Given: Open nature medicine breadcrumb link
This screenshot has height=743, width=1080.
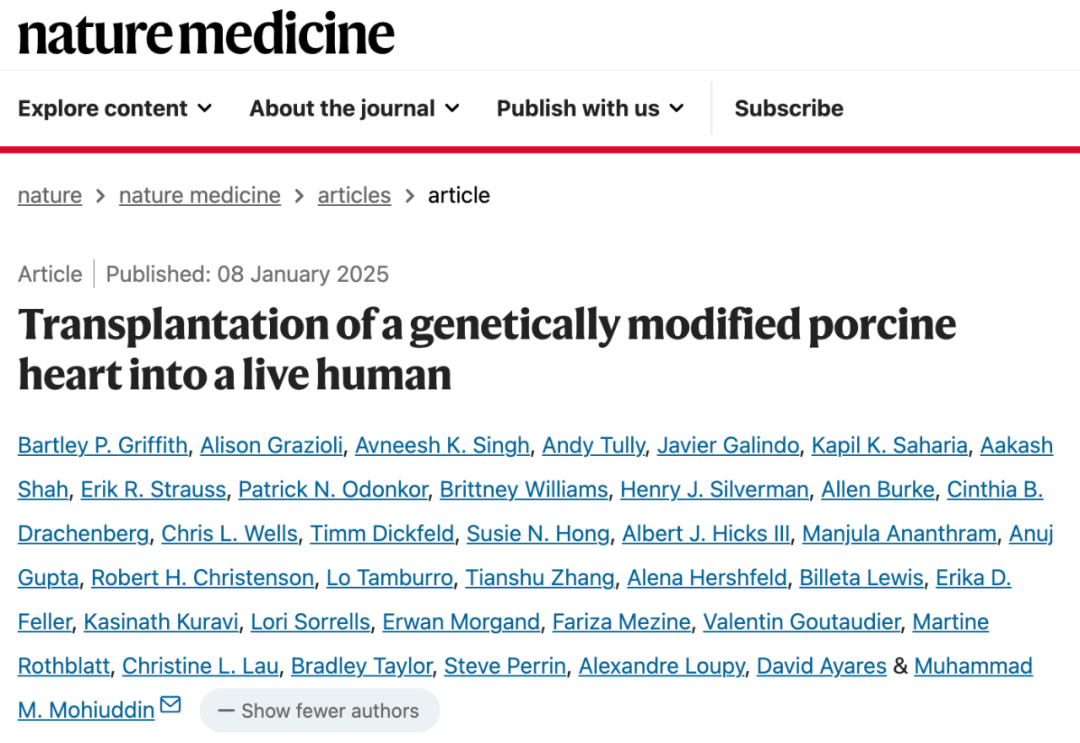Looking at the screenshot, I should point(200,196).
